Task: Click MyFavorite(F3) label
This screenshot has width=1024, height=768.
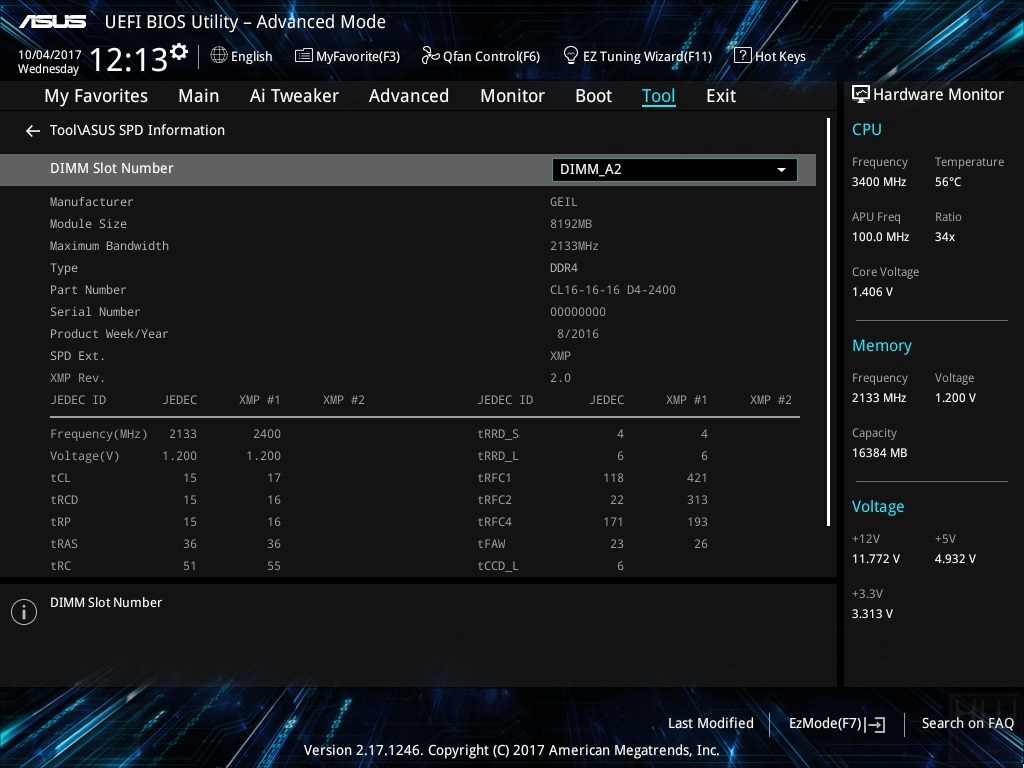Action: [358, 56]
